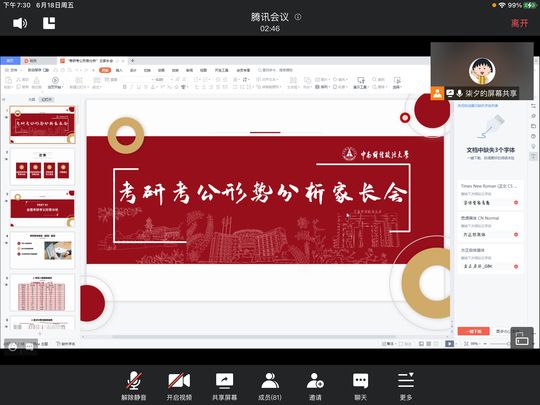This screenshot has width=540, height=405.
Task: Select the highlighted red ribbon tab
Action: (x=105, y=70)
